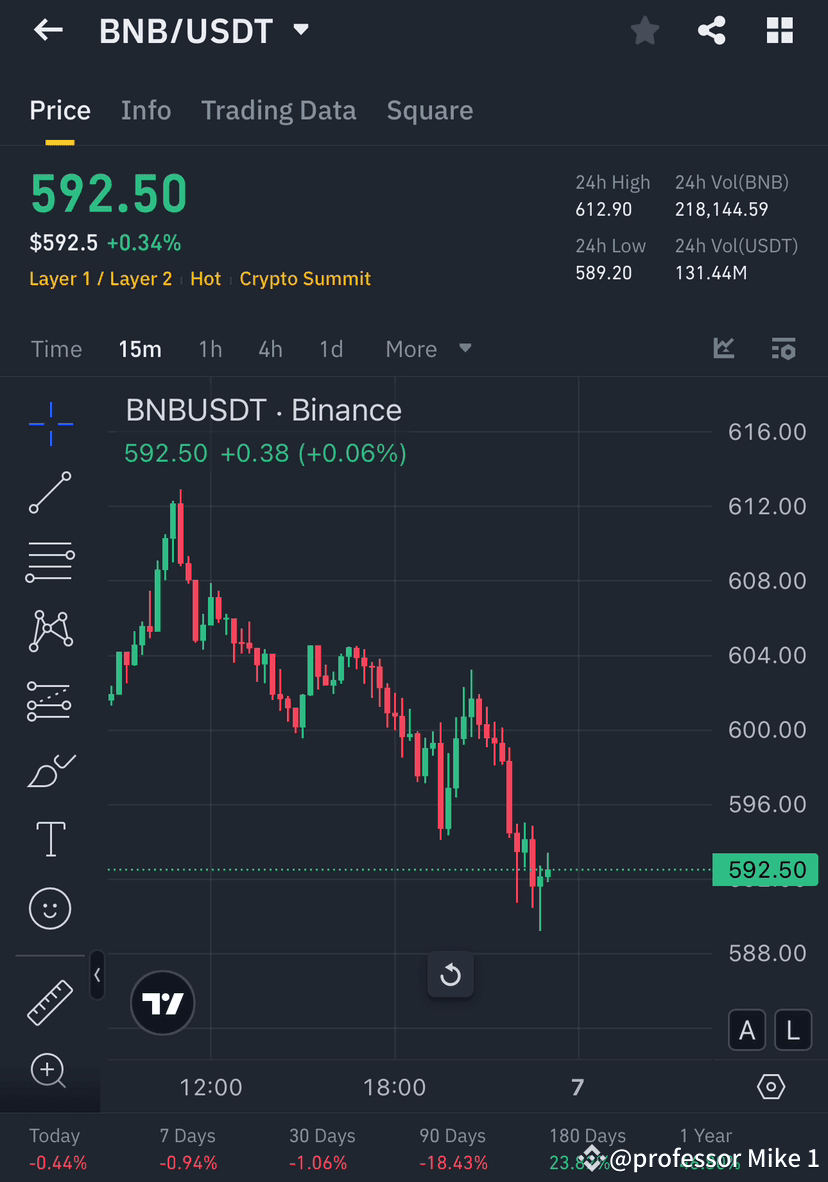Switch to the Trading Data tab
828x1182 pixels.
click(278, 110)
